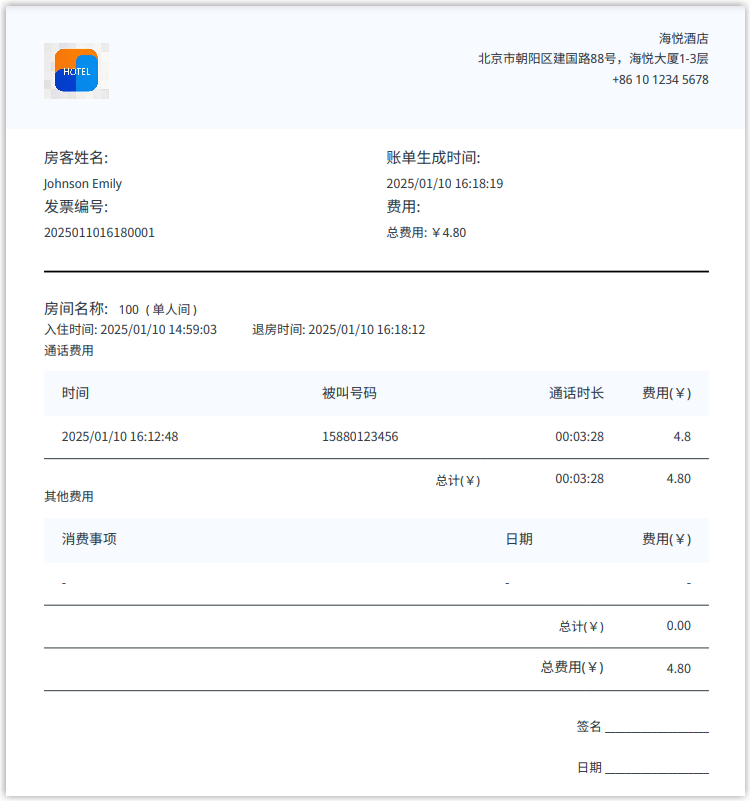The image size is (751, 802).
Task: Click the 被叫号码 column header
Action: point(349,394)
